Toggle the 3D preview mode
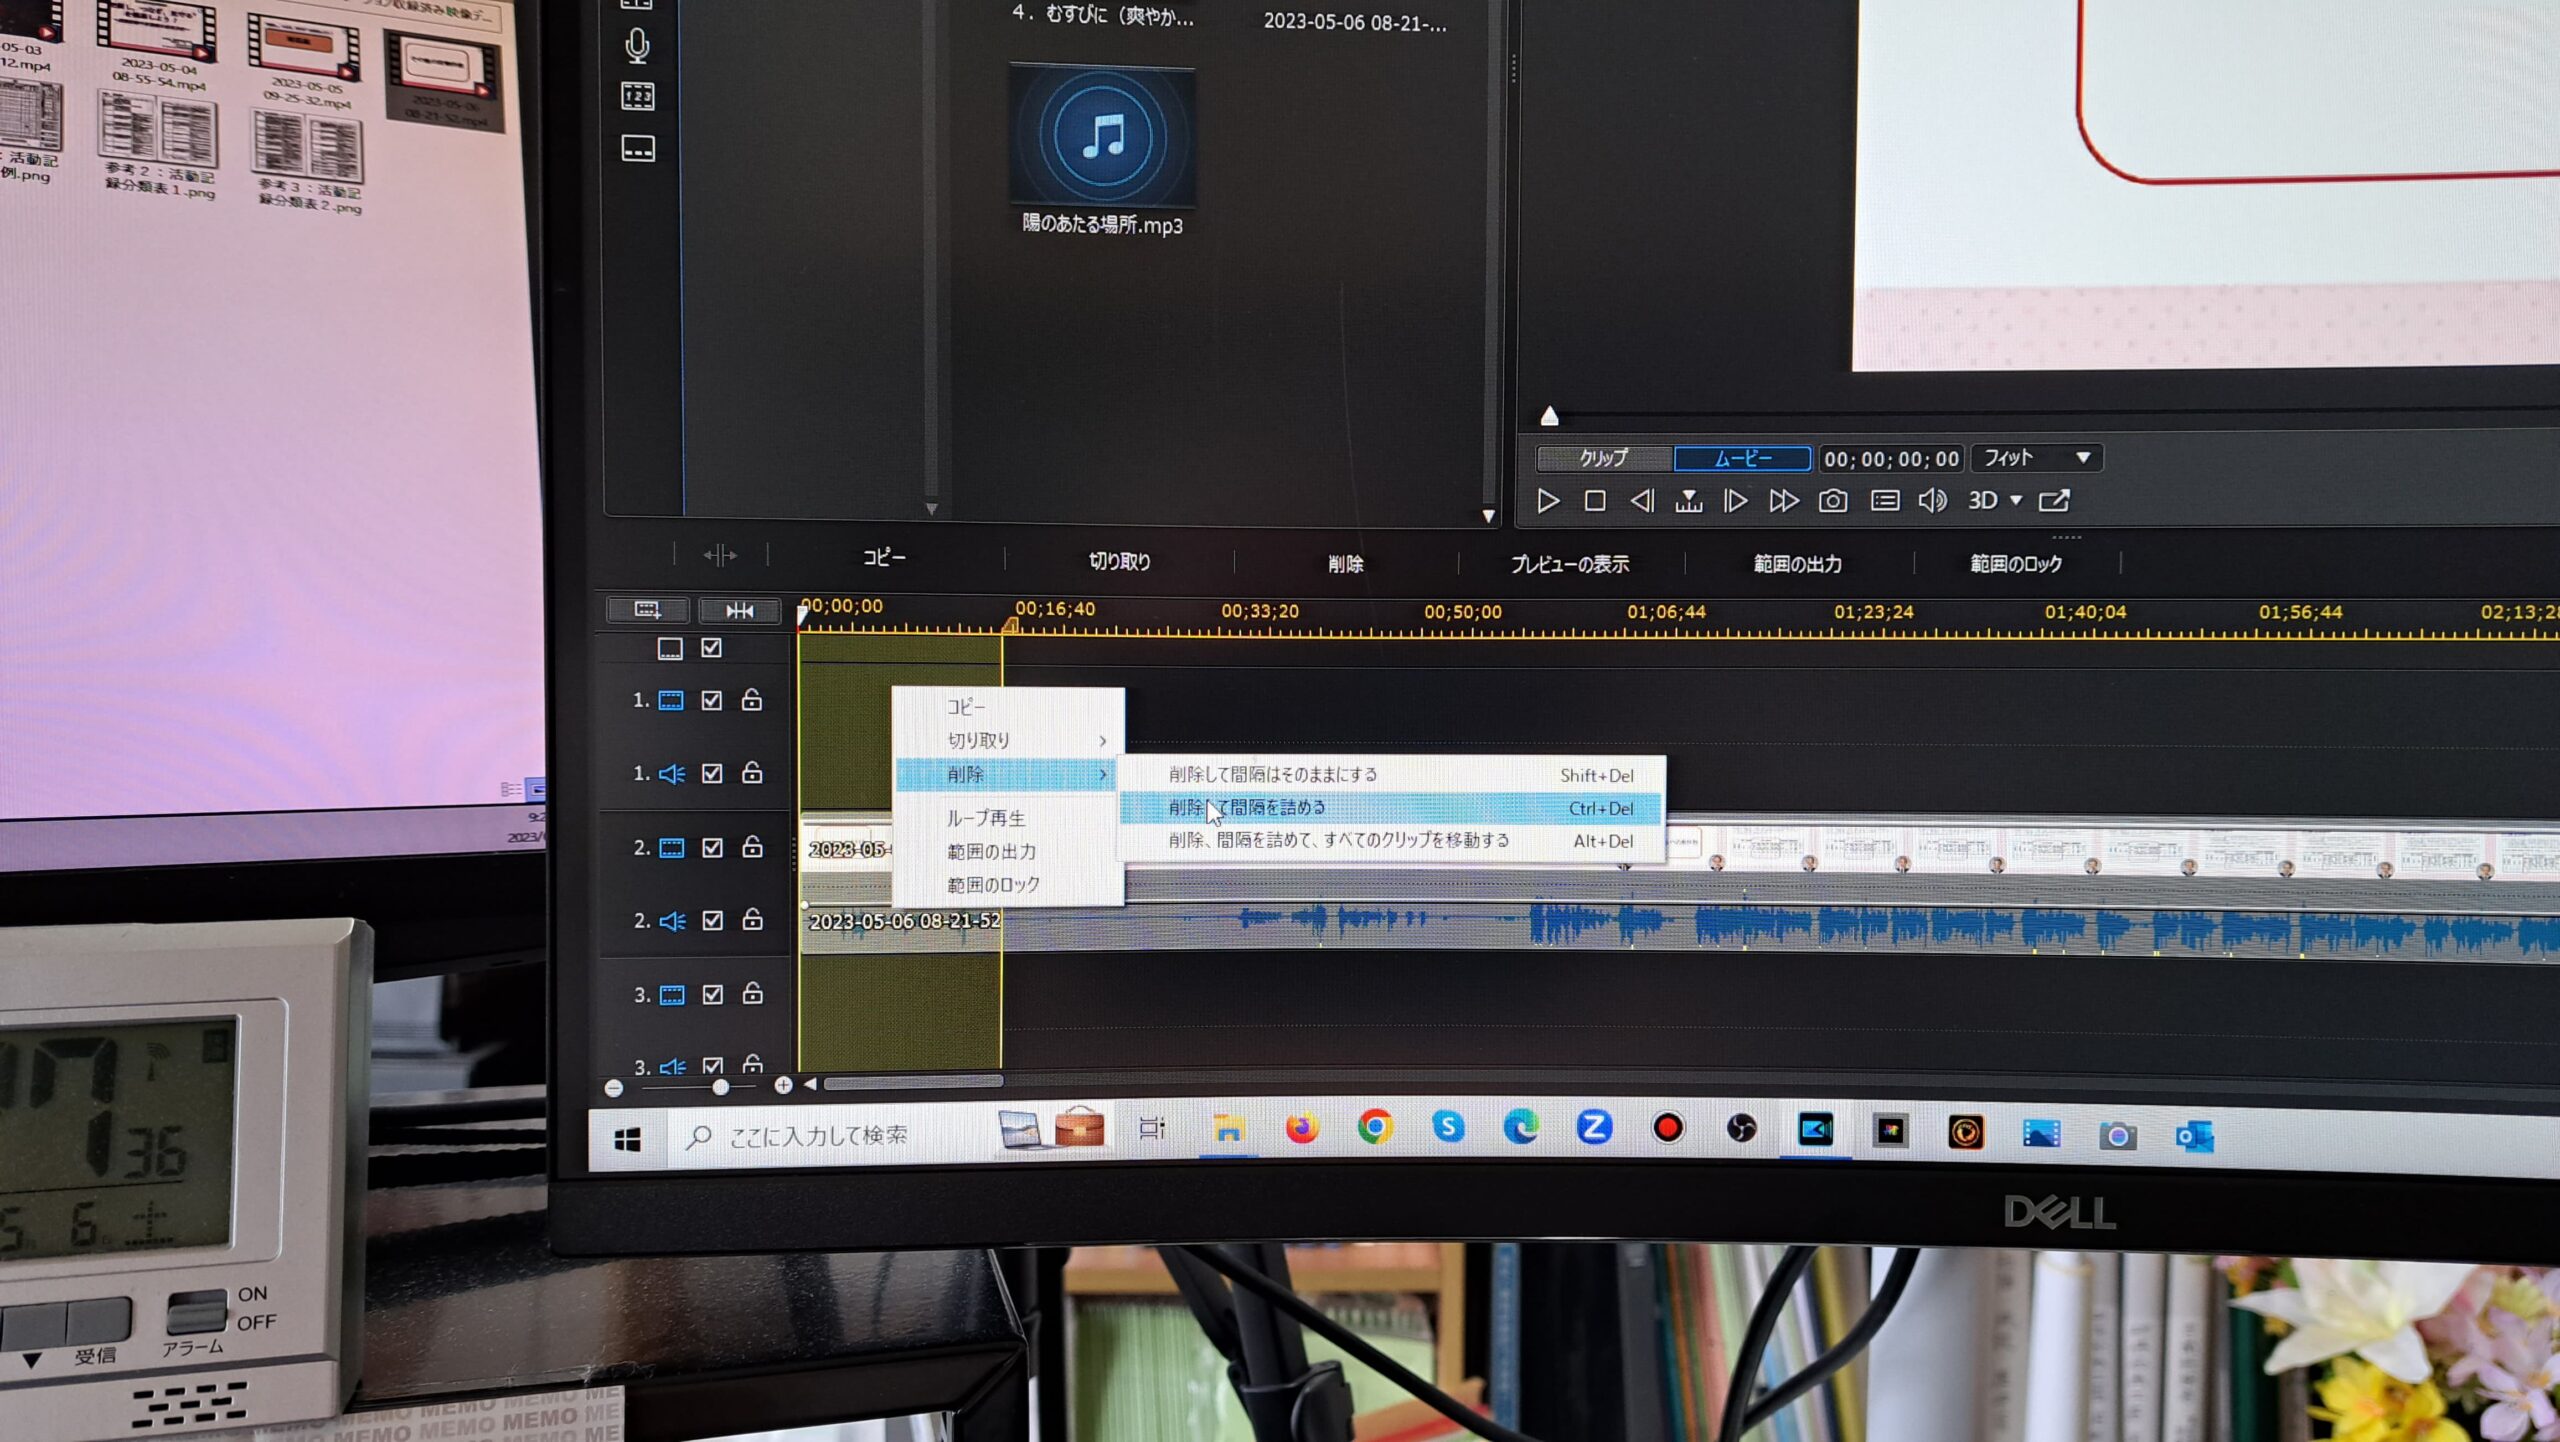The width and height of the screenshot is (2560, 1442). (x=1982, y=500)
